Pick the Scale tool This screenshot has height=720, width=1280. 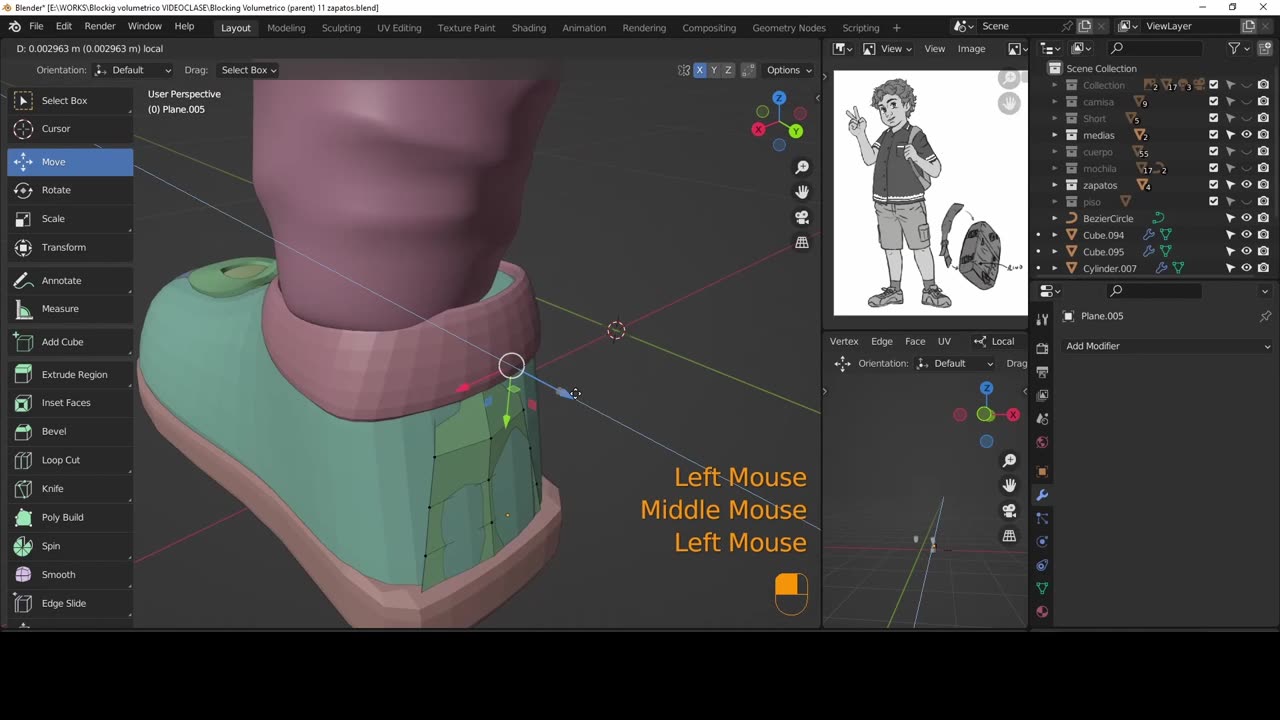pos(70,218)
